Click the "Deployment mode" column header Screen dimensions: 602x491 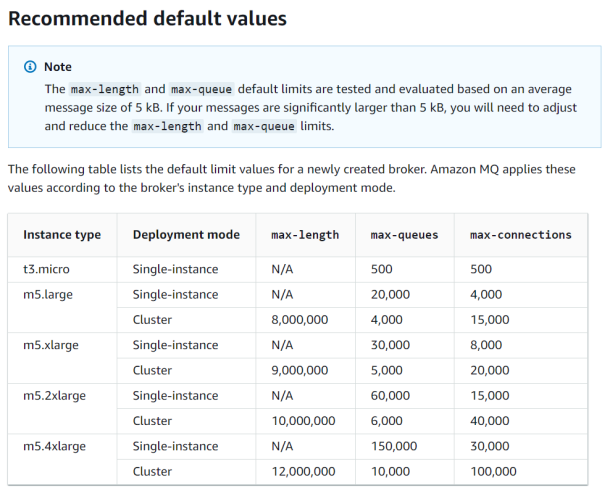point(186,235)
